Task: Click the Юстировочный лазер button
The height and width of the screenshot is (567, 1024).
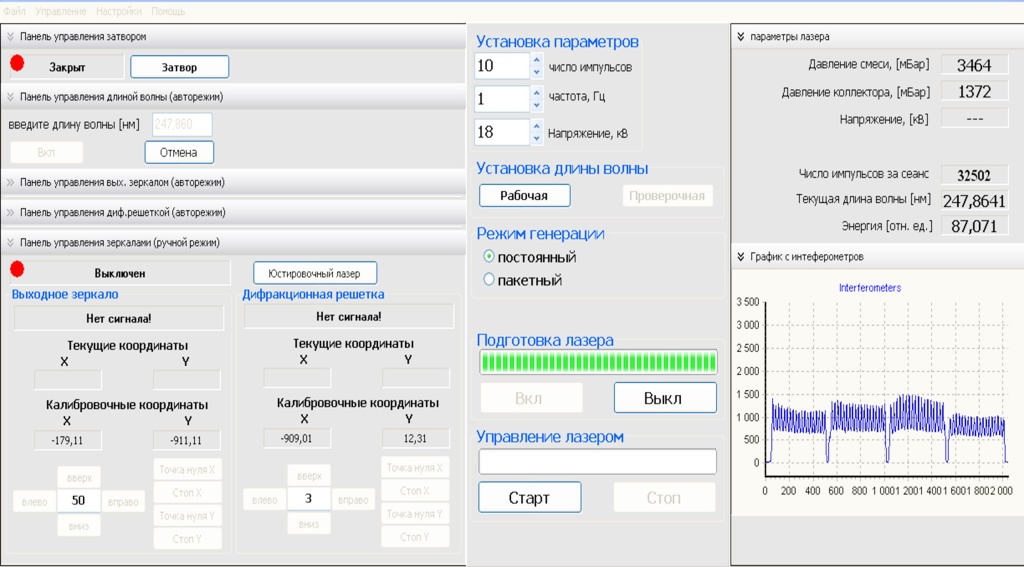Action: [315, 273]
